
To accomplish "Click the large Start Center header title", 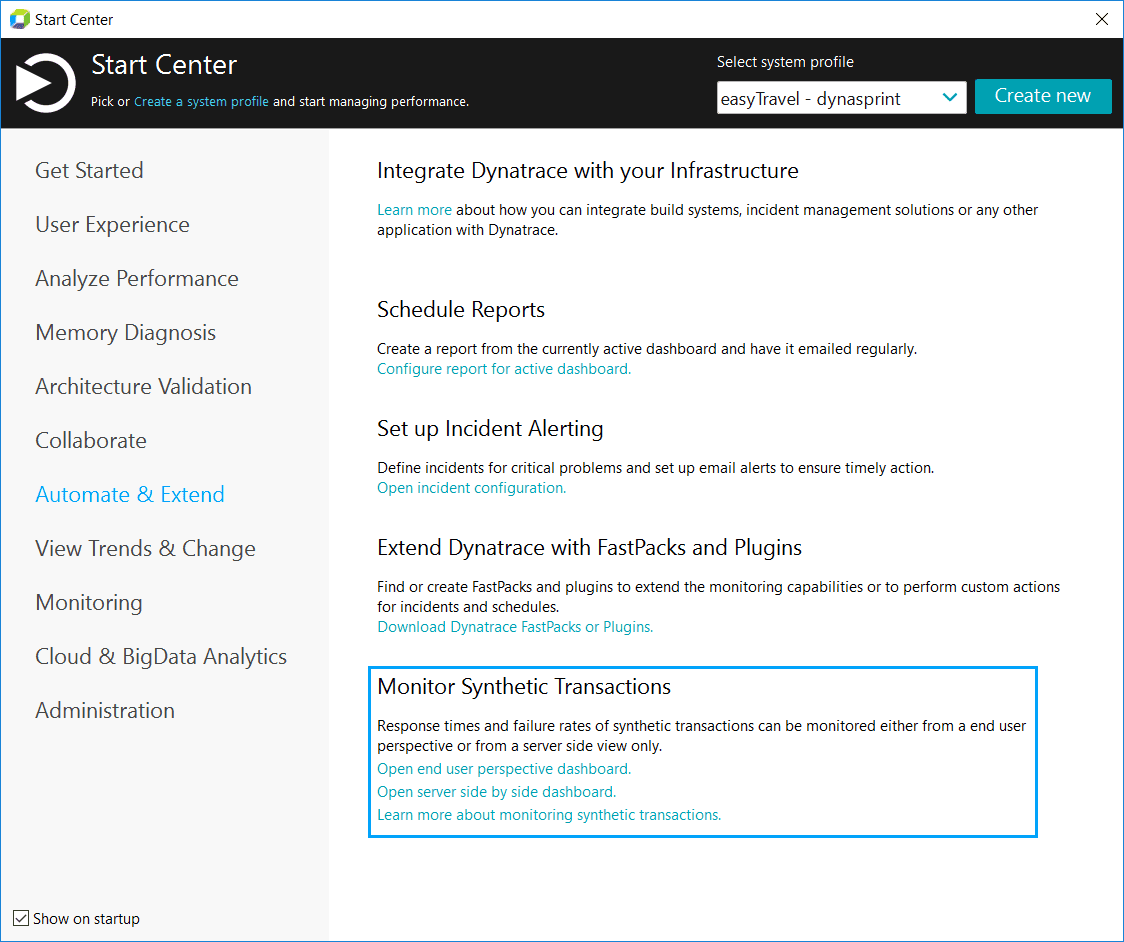I will point(164,65).
